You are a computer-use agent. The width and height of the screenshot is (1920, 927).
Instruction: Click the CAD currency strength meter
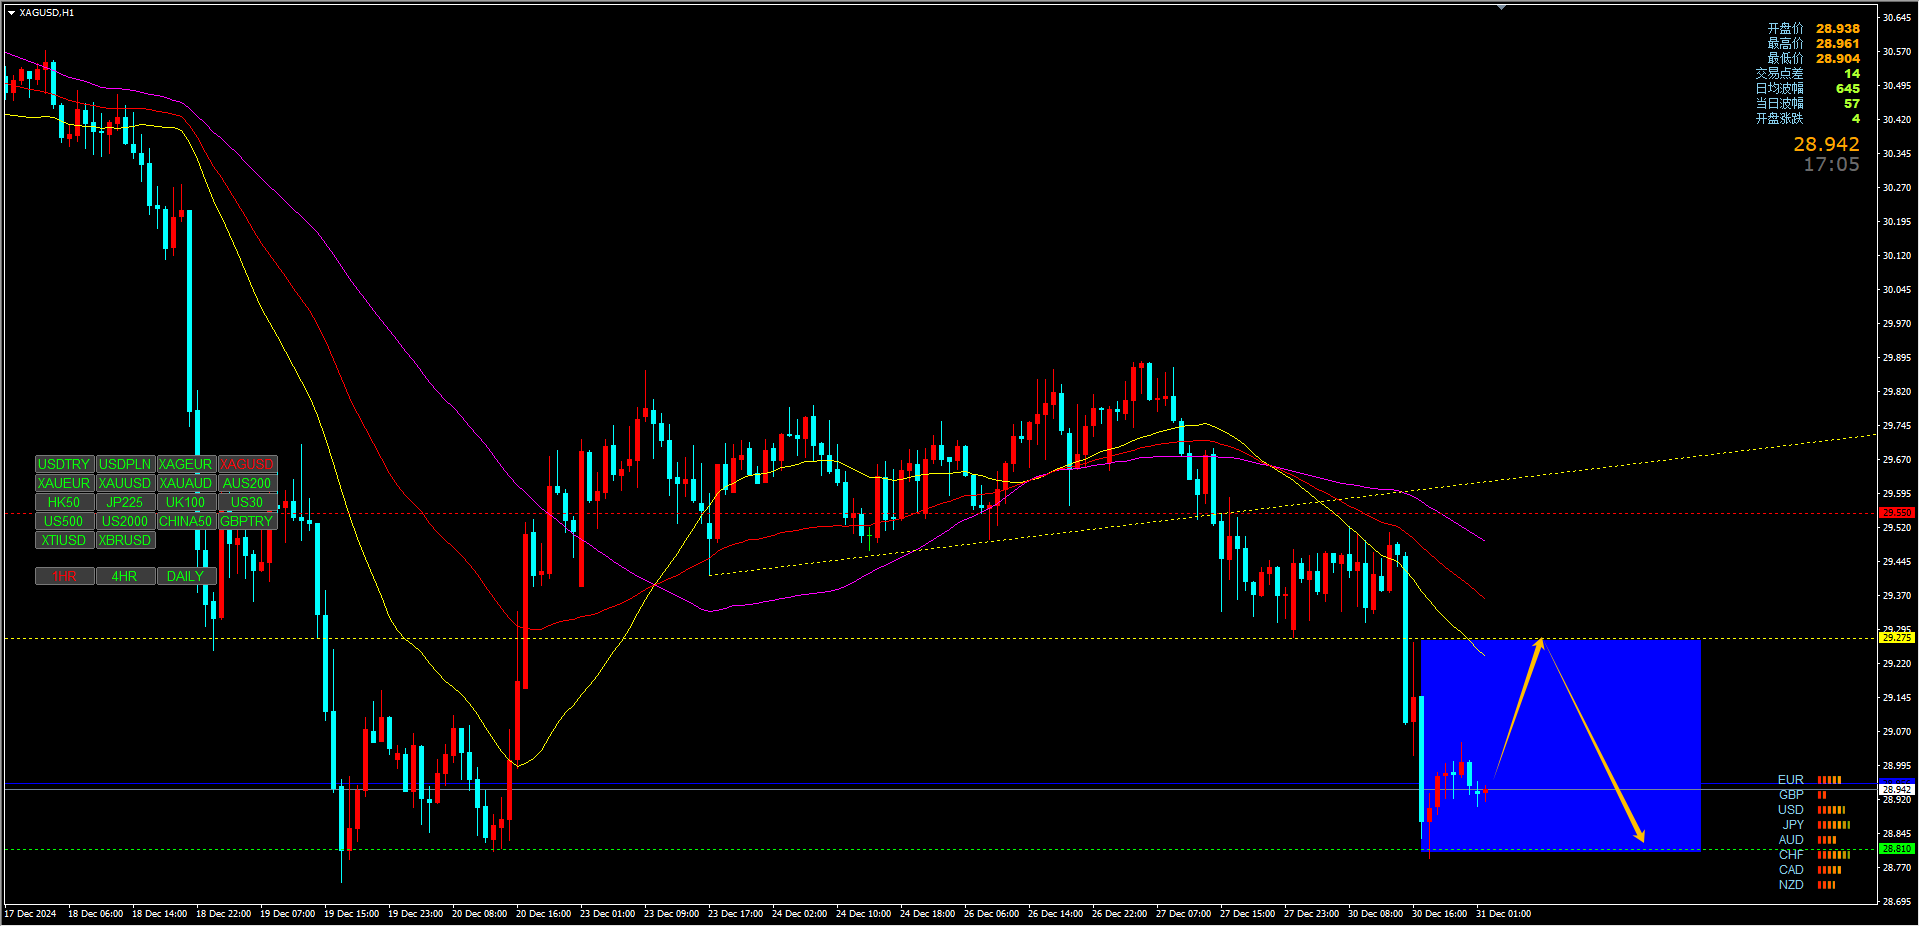coord(1829,870)
